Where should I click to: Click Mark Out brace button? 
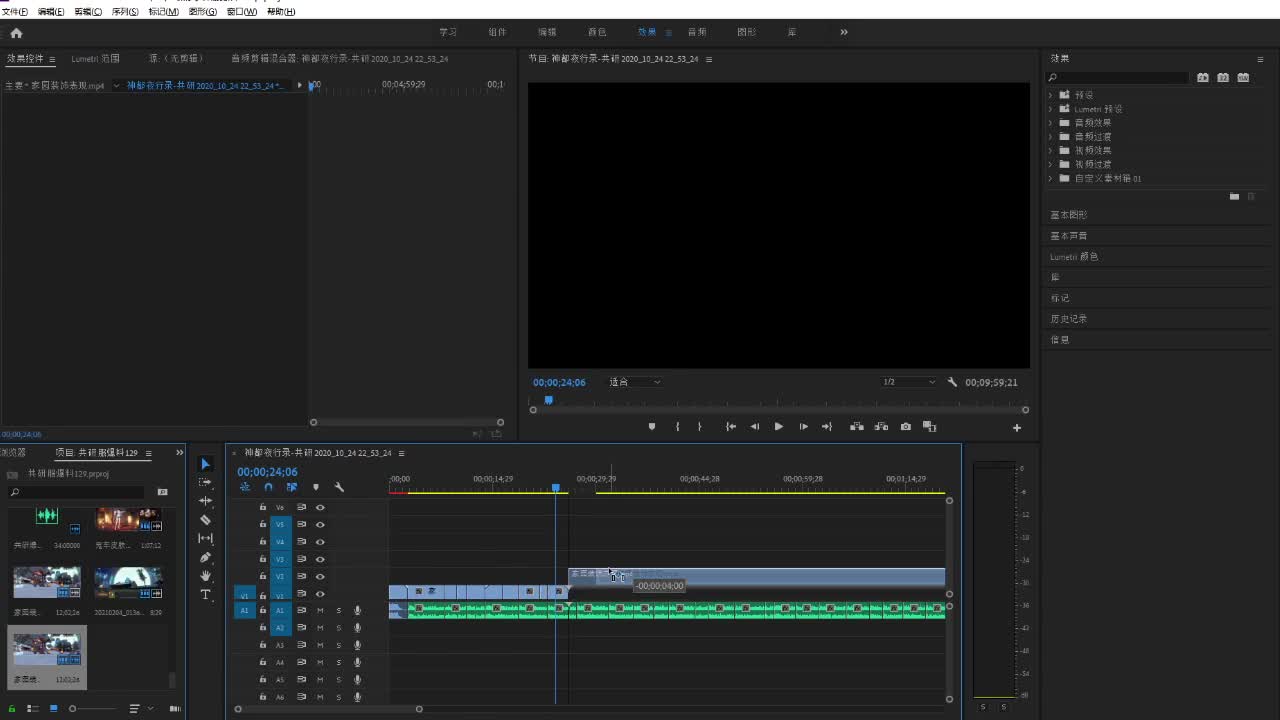[699, 427]
